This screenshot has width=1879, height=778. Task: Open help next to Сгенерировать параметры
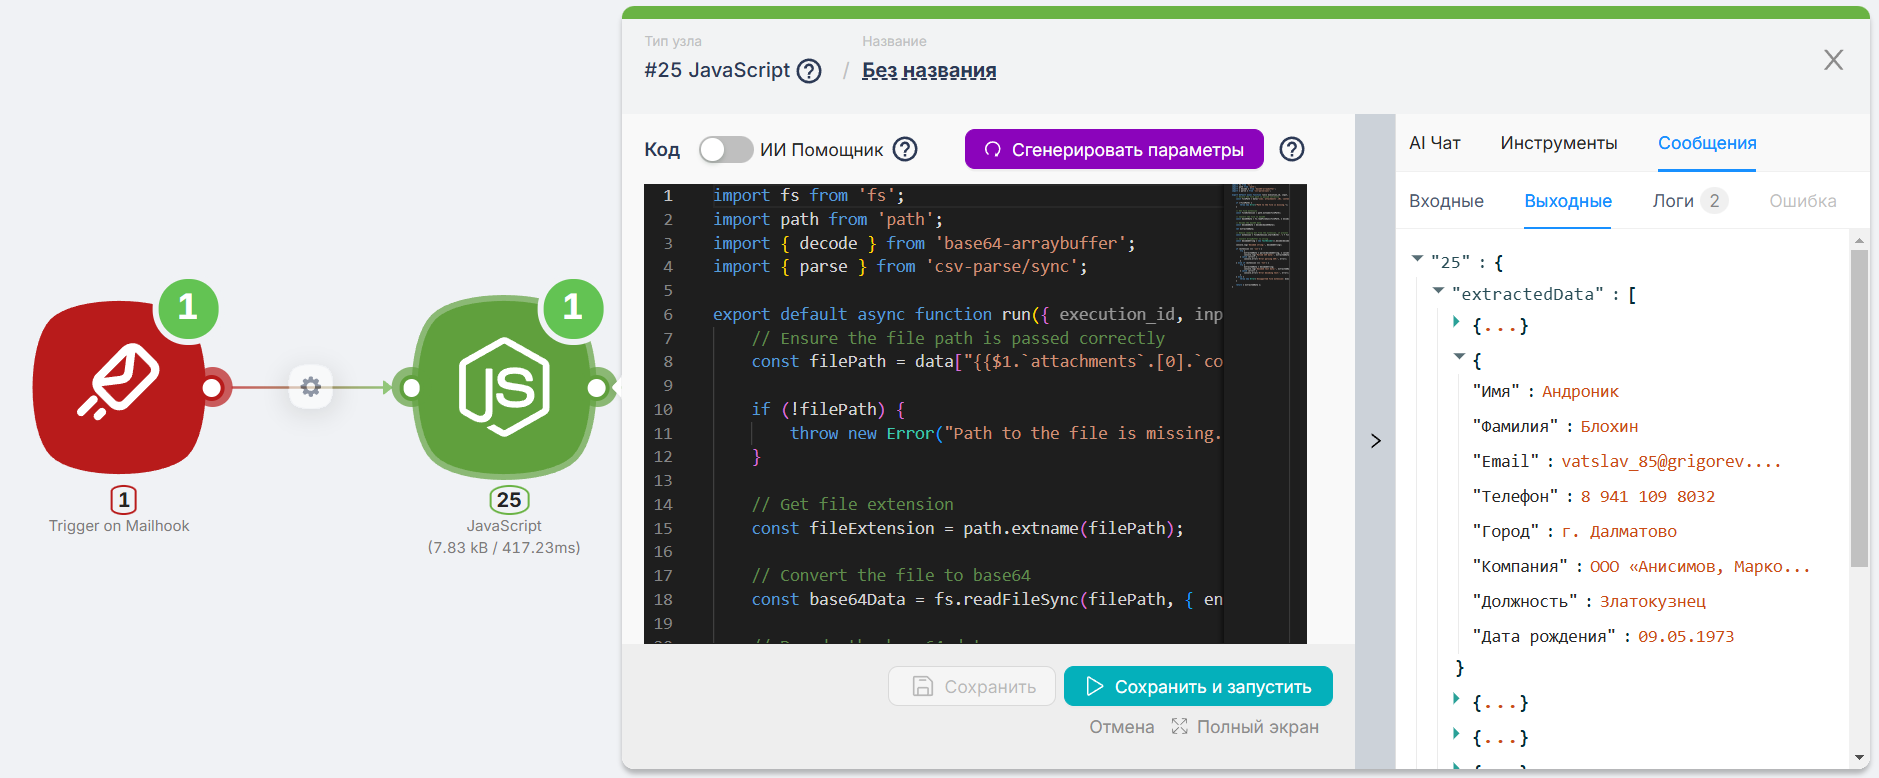[1292, 149]
